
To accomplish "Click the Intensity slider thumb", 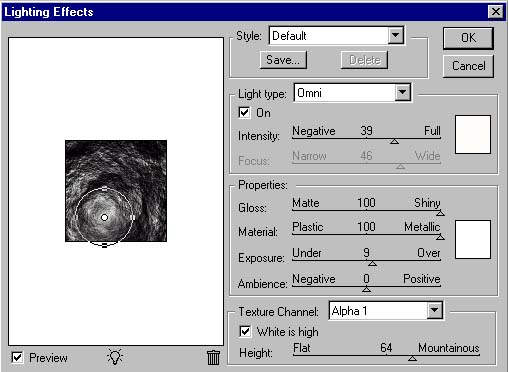I will click(x=394, y=142).
